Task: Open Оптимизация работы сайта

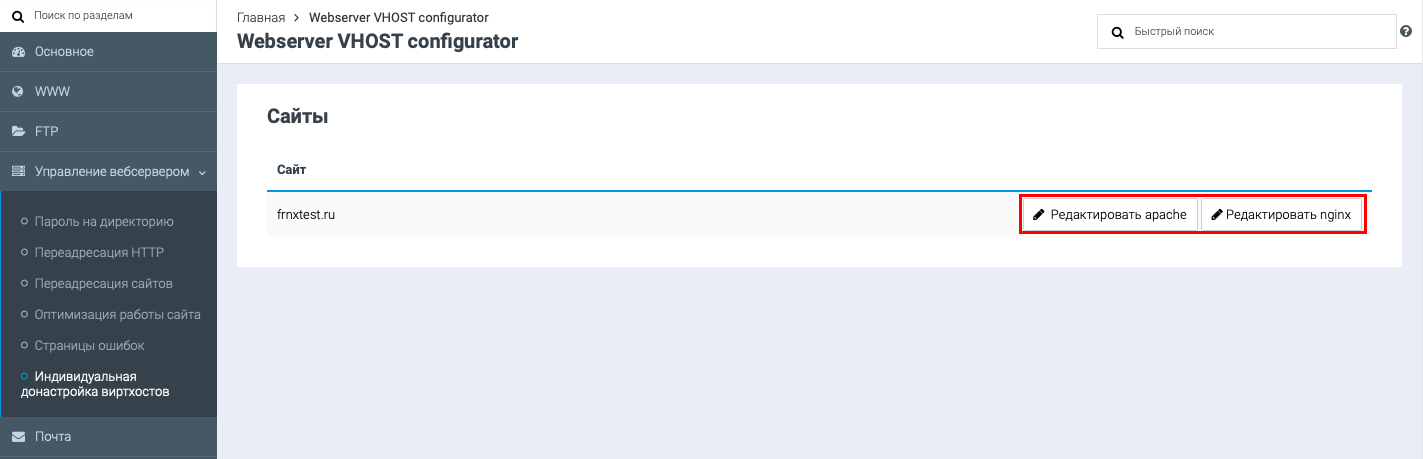Action: (x=117, y=314)
